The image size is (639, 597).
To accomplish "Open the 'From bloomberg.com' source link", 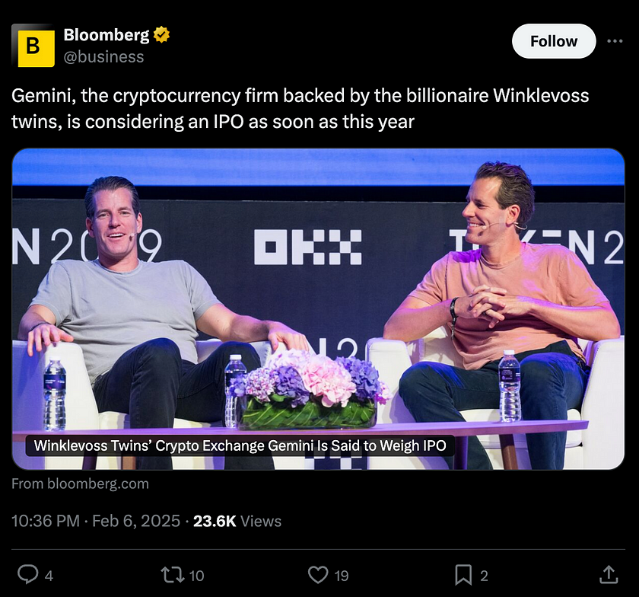I will tap(80, 484).
